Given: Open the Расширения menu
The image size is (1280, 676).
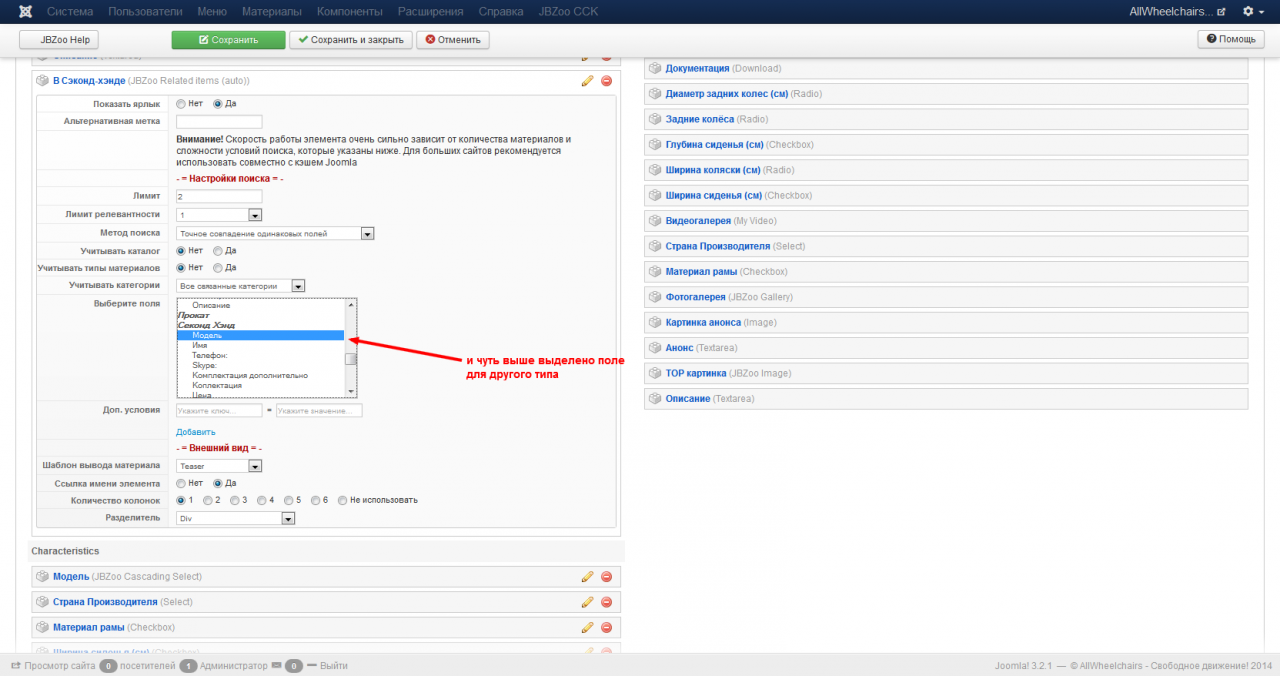Looking at the screenshot, I should tap(430, 12).
